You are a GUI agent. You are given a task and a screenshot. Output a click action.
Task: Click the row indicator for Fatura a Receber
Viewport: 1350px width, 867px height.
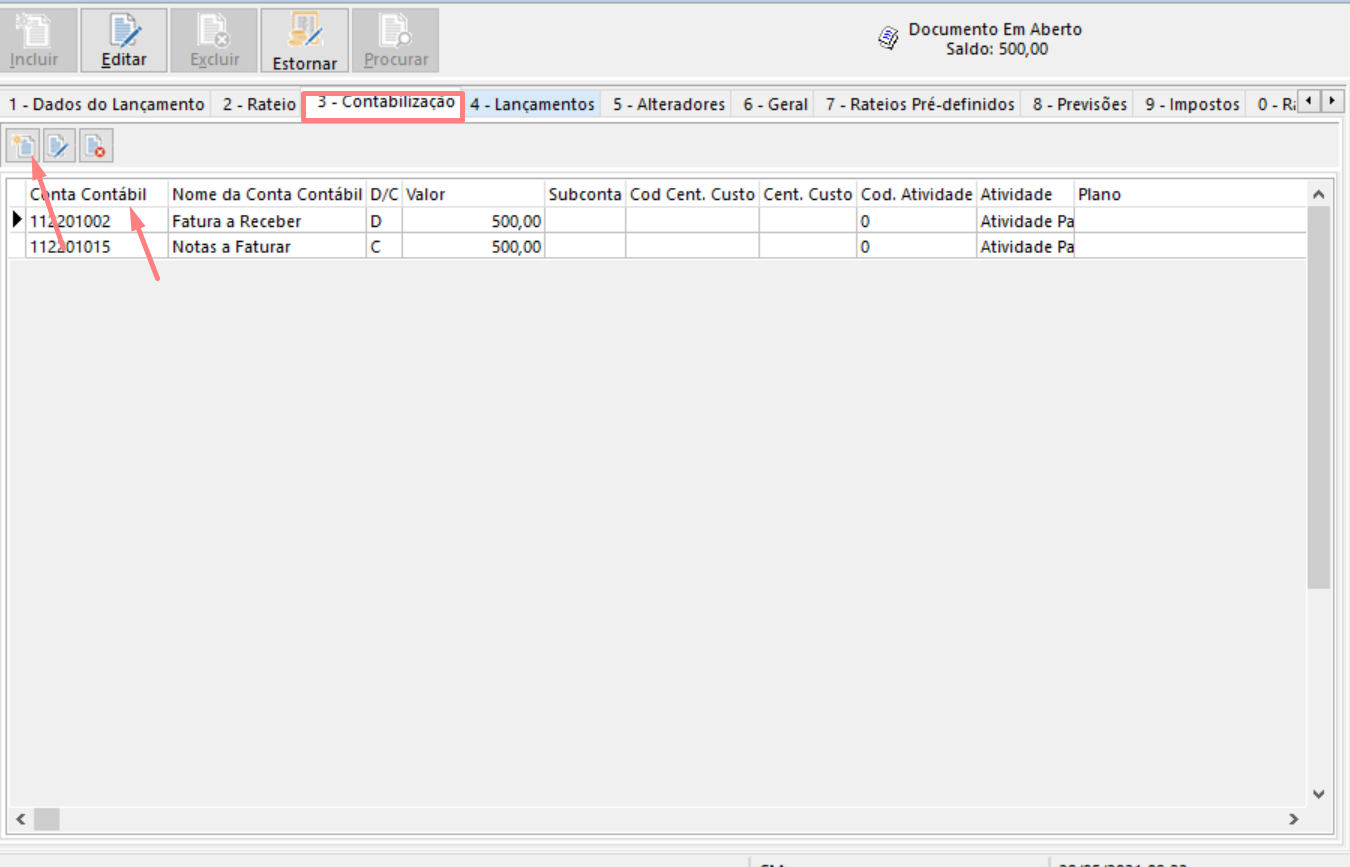(16, 221)
